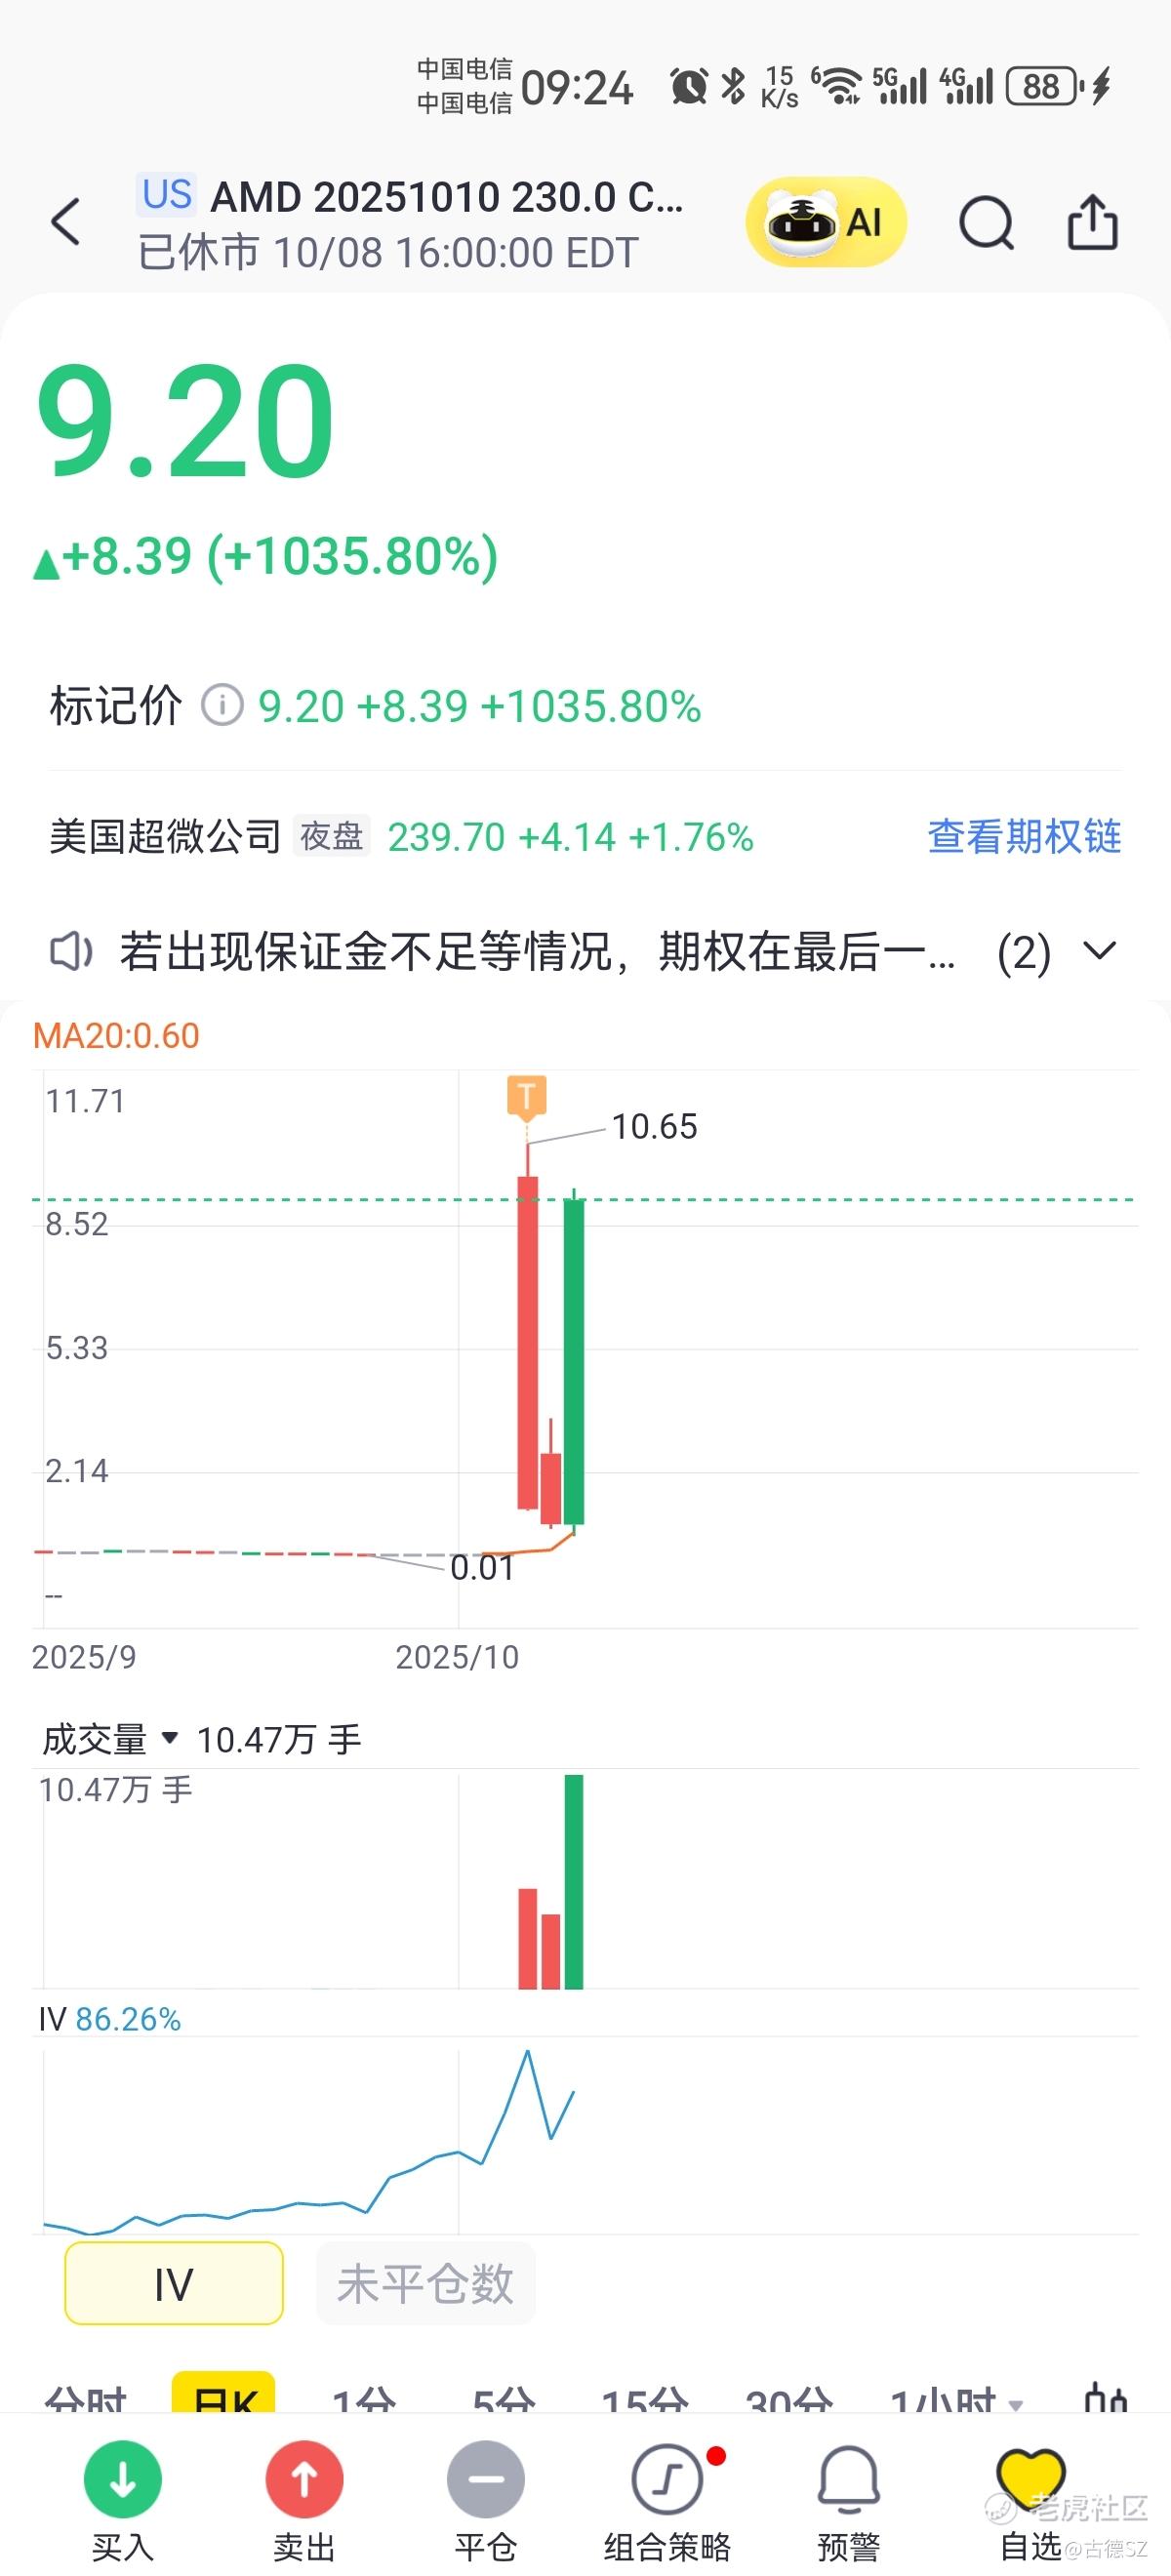
Task: Tap the green 买入 buy icon
Action: pyautogui.click(x=123, y=2479)
